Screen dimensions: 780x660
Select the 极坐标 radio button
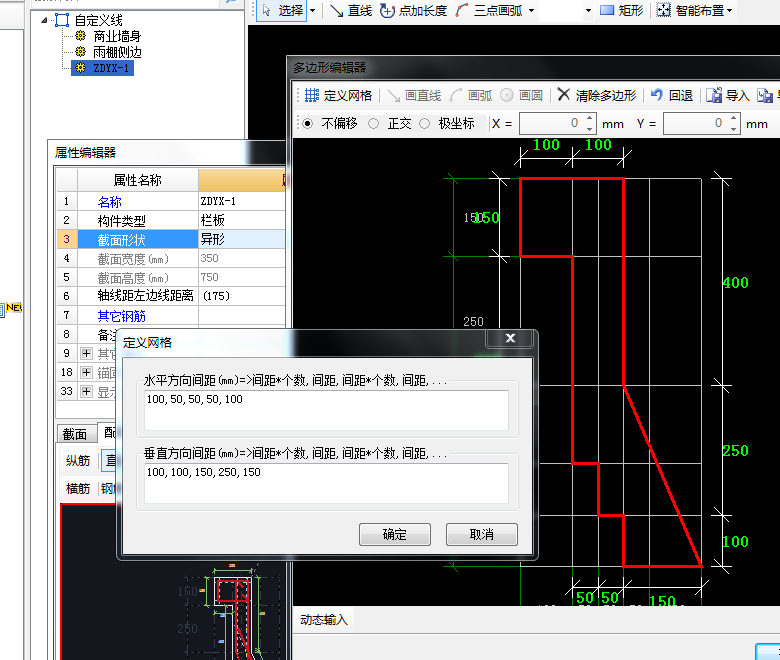pos(424,123)
